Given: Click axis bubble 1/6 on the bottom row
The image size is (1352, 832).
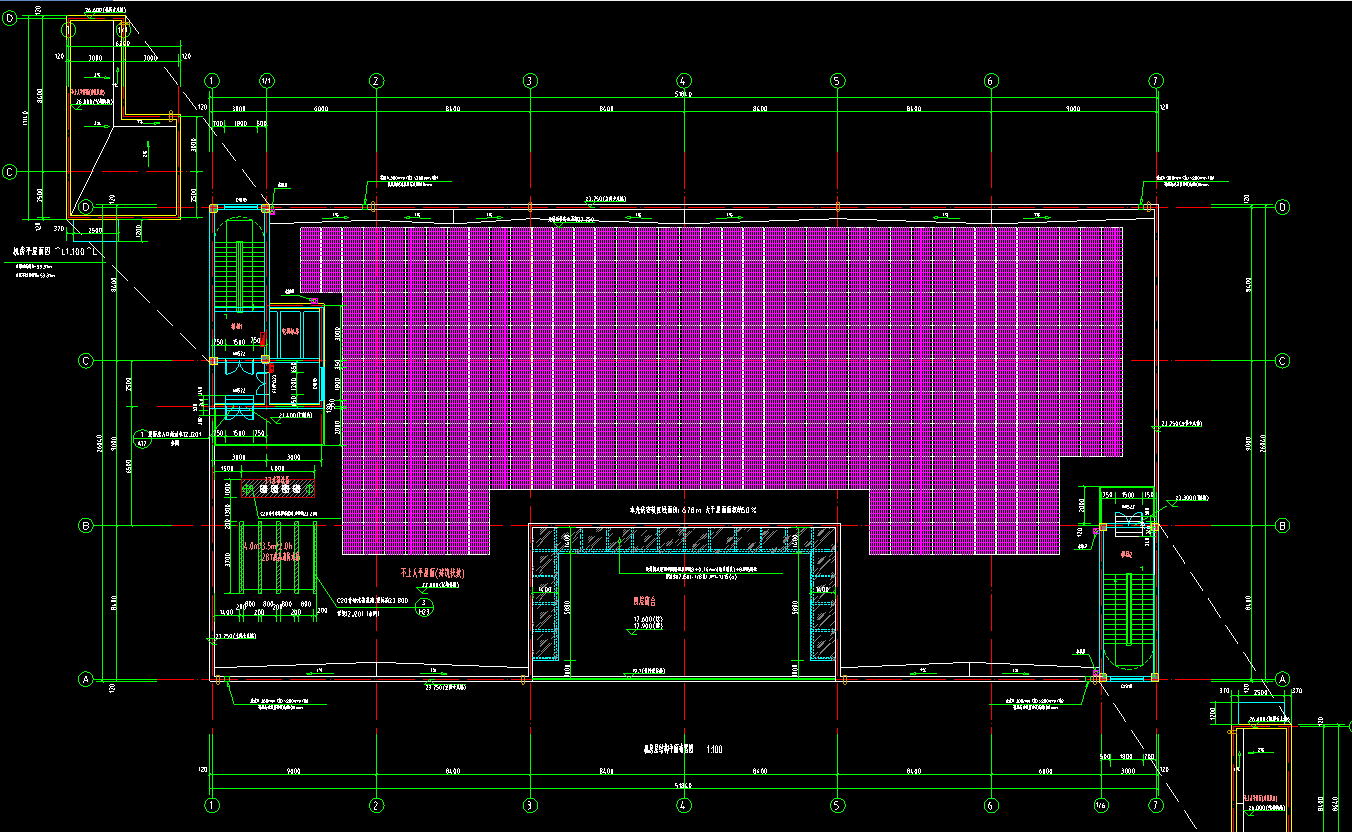Looking at the screenshot, I should 1101,804.
